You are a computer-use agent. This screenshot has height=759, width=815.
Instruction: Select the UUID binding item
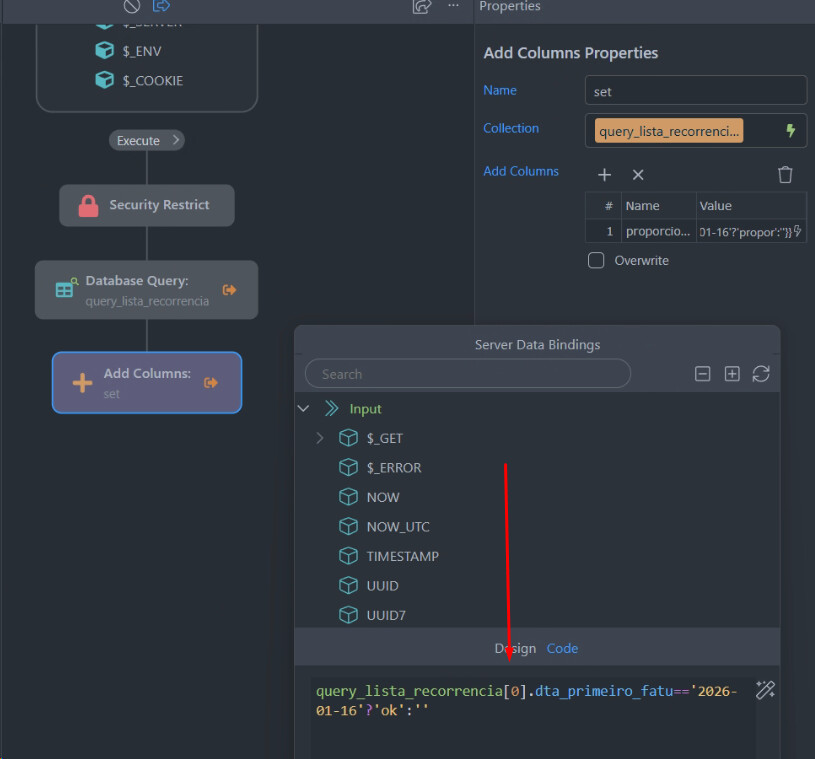coord(382,586)
